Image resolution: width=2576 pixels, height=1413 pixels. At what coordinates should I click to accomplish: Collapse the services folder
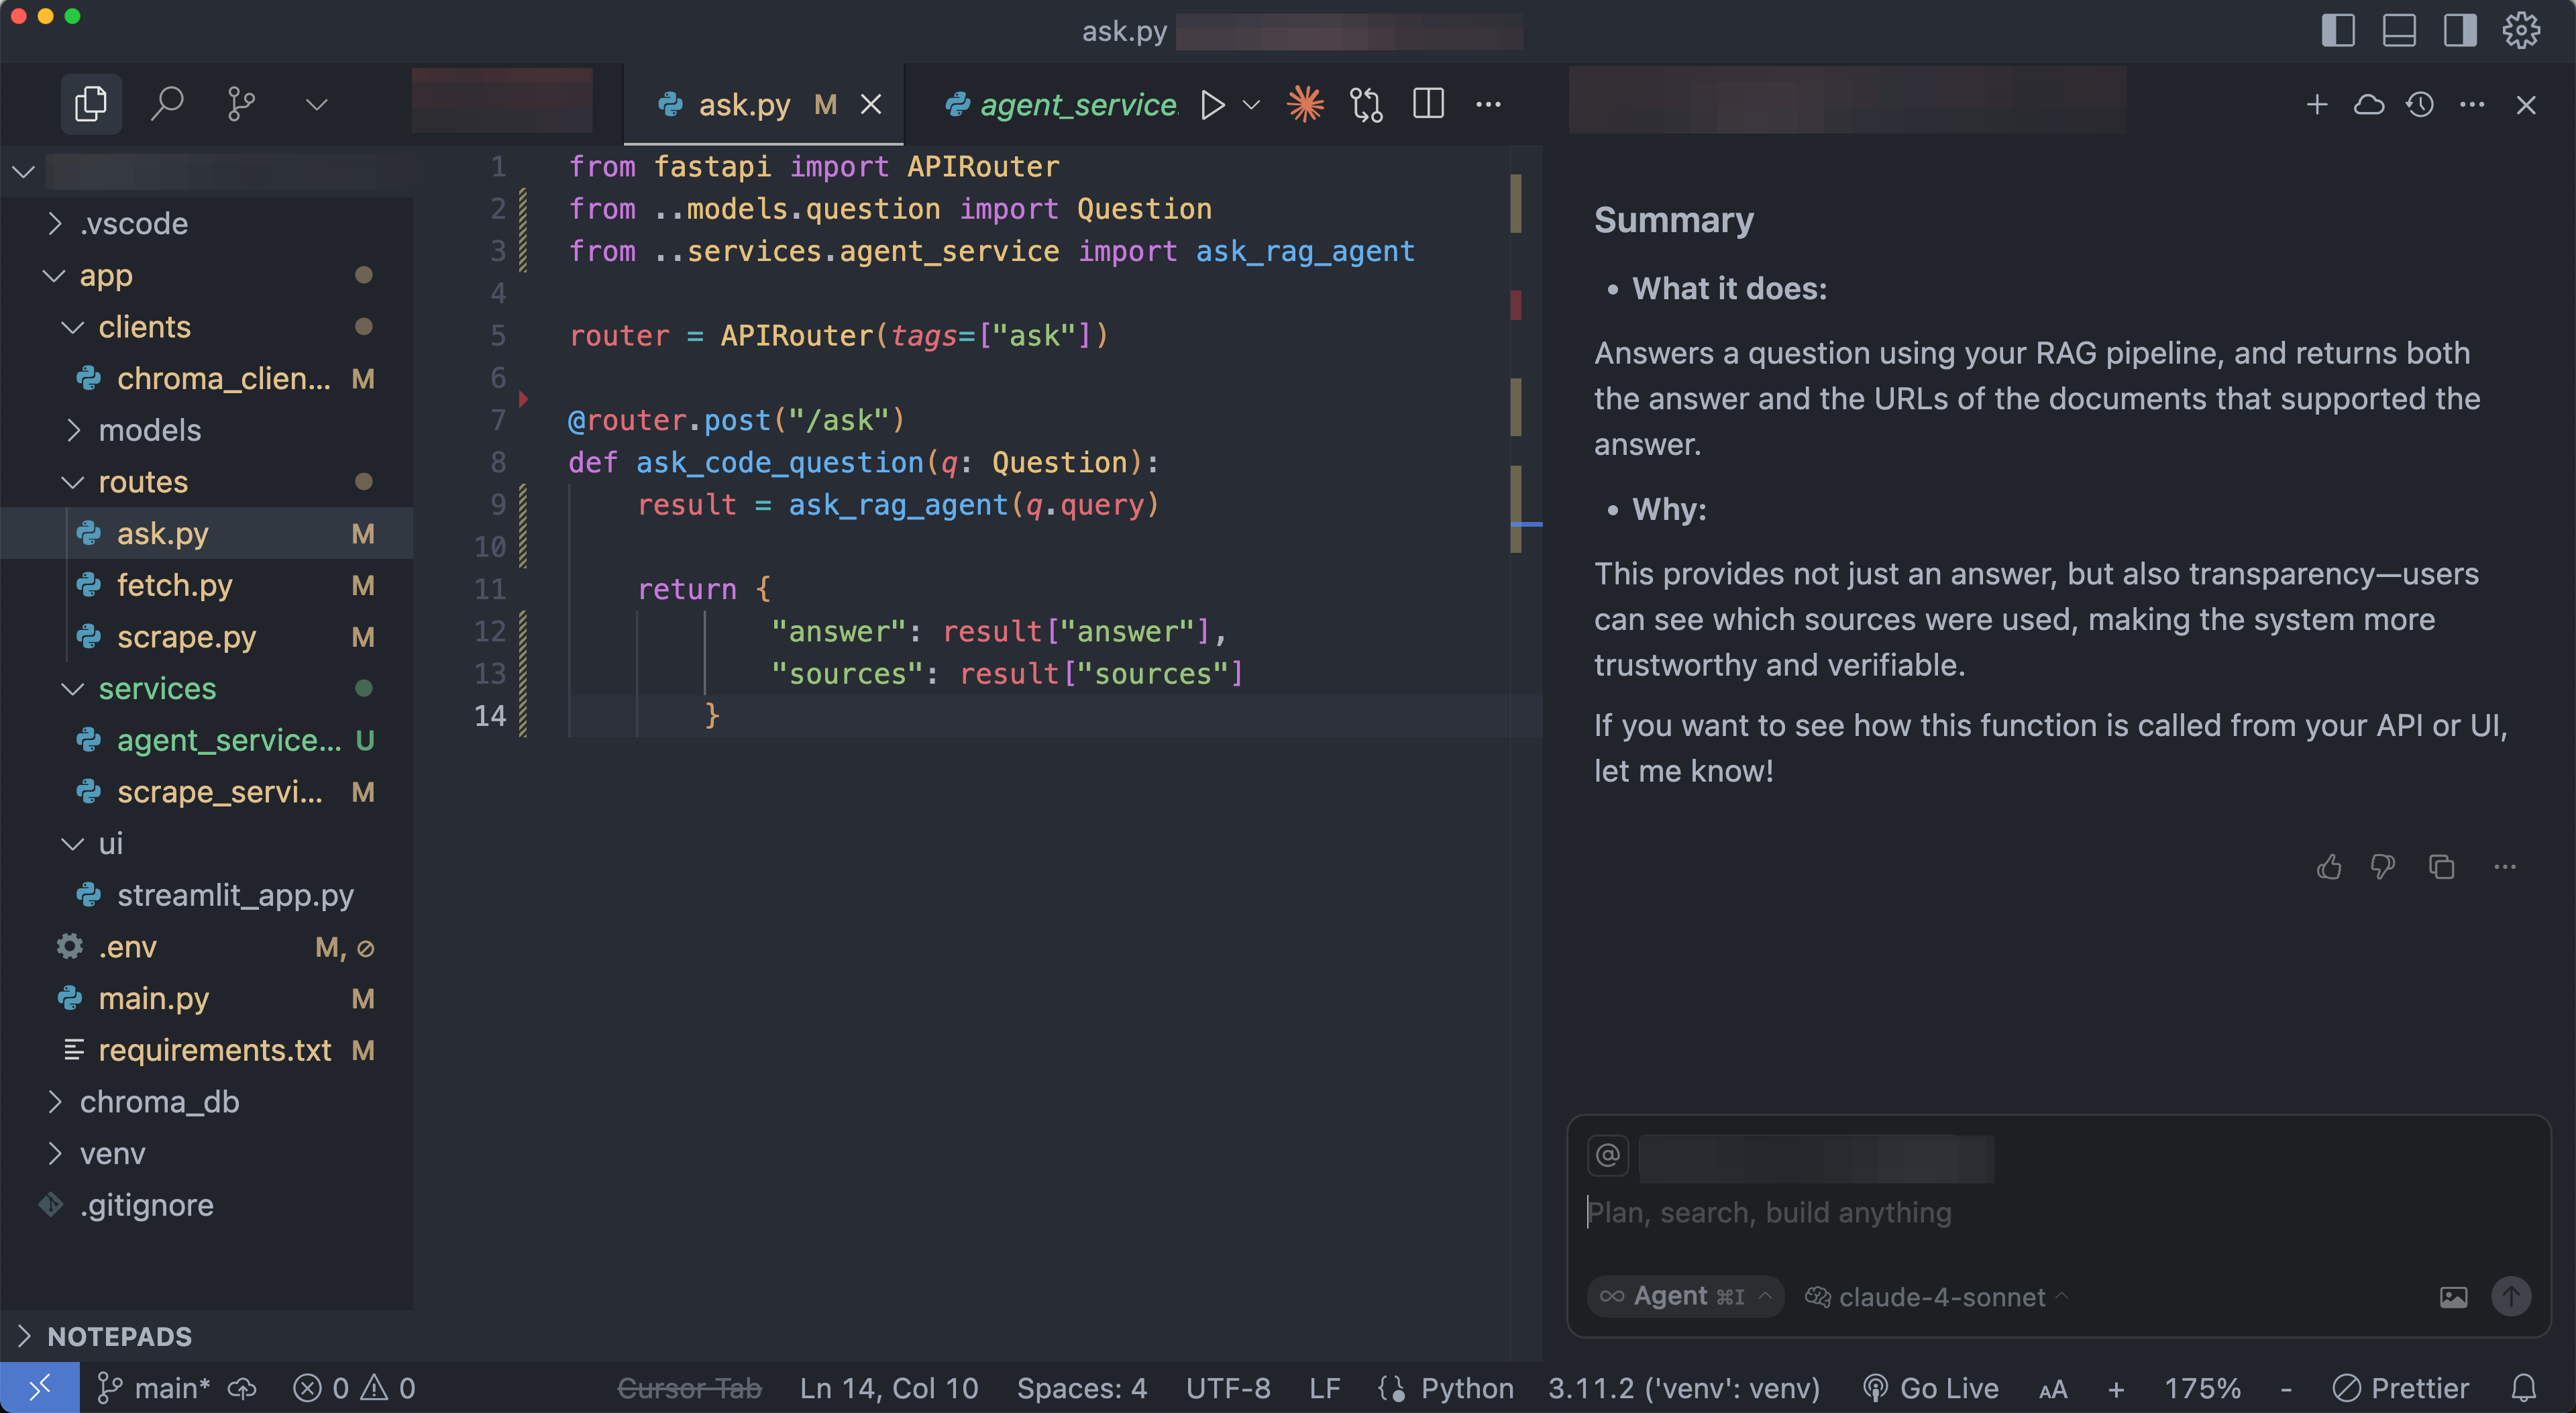pos(157,688)
